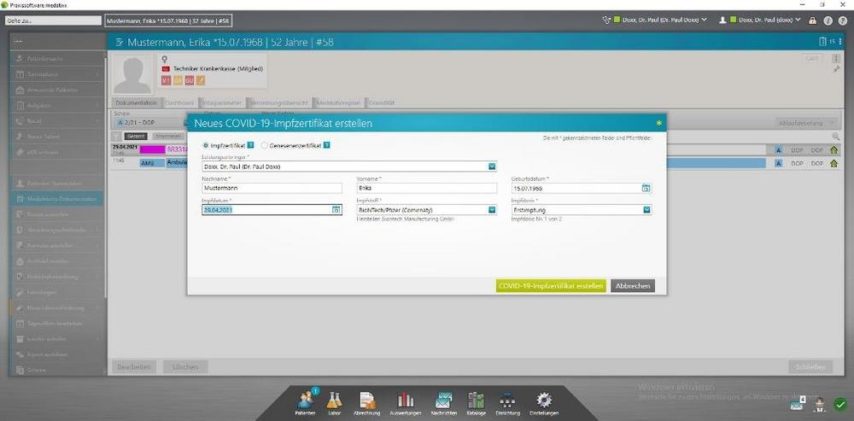
Task: Click the lock icon in top bar
Action: [811, 20]
